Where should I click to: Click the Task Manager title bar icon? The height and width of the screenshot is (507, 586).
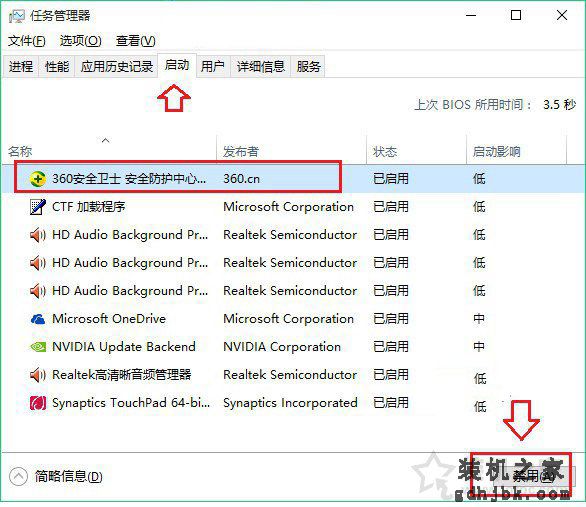coord(17,16)
